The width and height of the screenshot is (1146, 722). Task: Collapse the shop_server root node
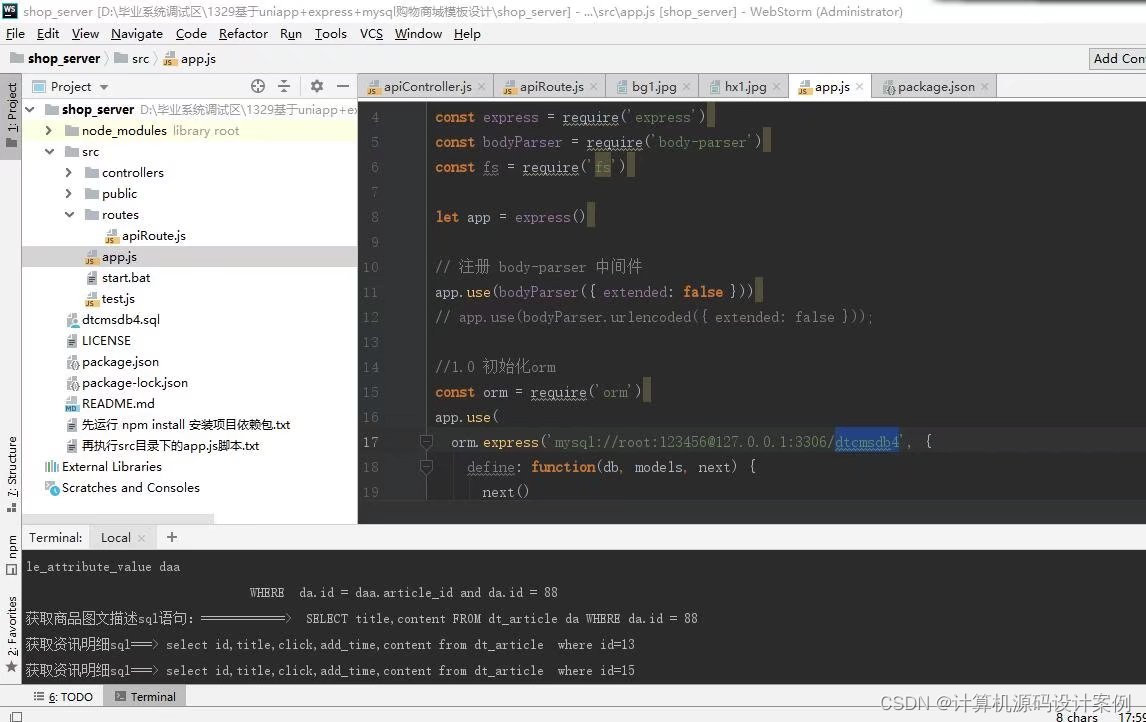pos(30,110)
